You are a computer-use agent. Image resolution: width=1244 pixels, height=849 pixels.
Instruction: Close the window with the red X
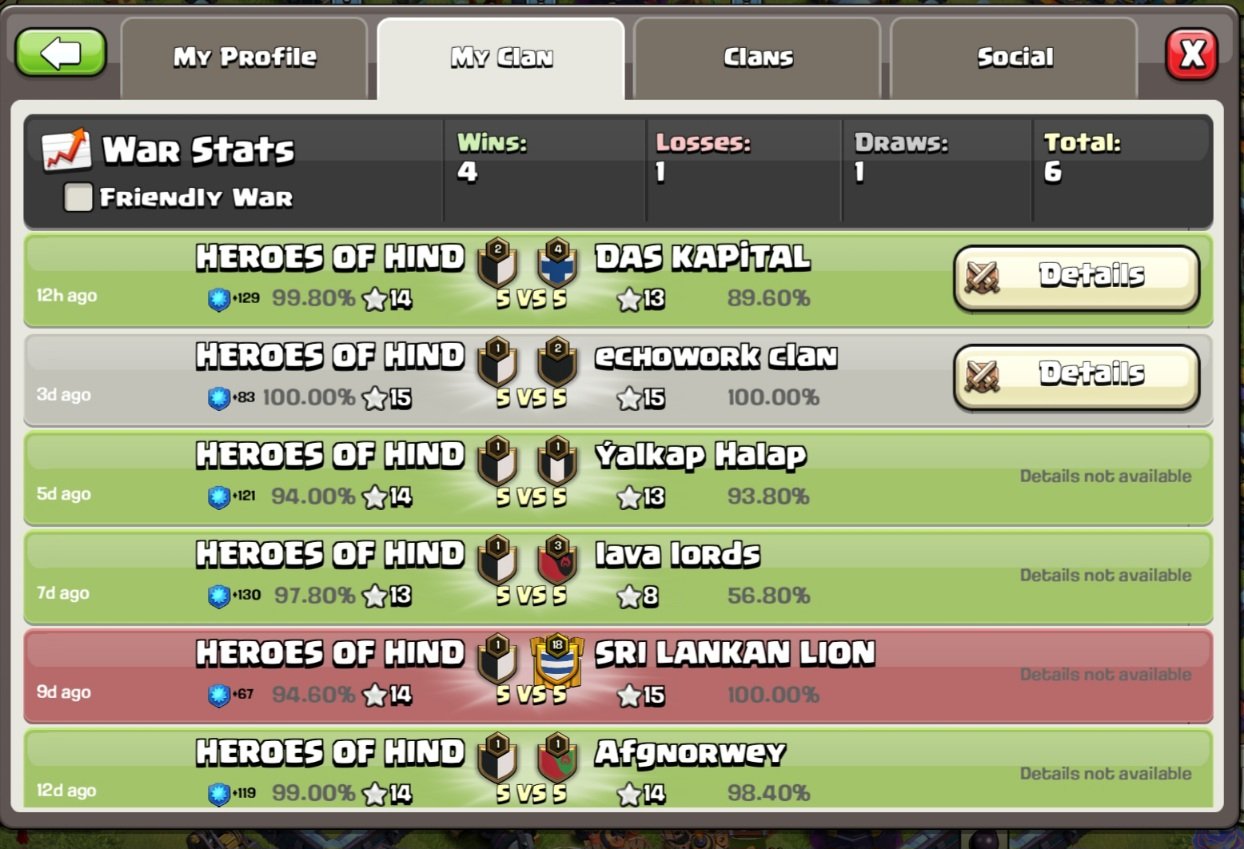click(x=1192, y=54)
